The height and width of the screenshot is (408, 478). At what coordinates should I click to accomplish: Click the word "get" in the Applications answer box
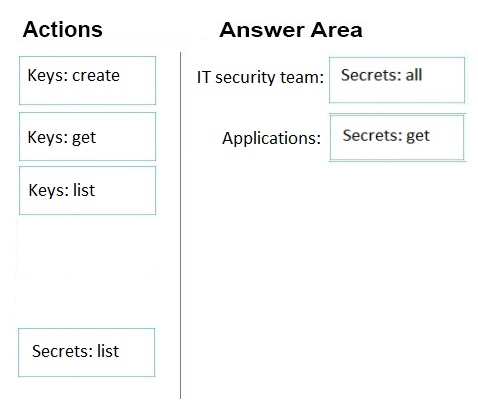pos(418,136)
